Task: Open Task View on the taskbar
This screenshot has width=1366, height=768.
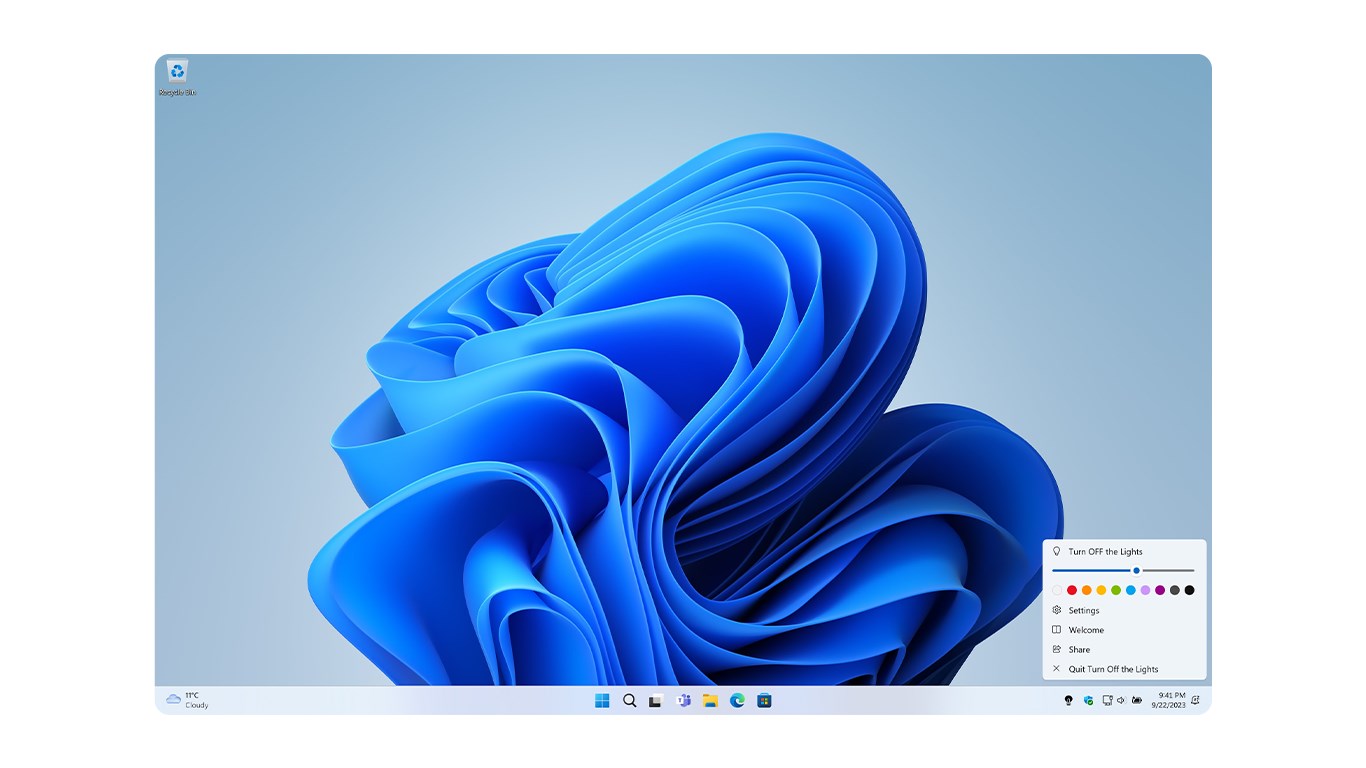Action: [x=656, y=700]
